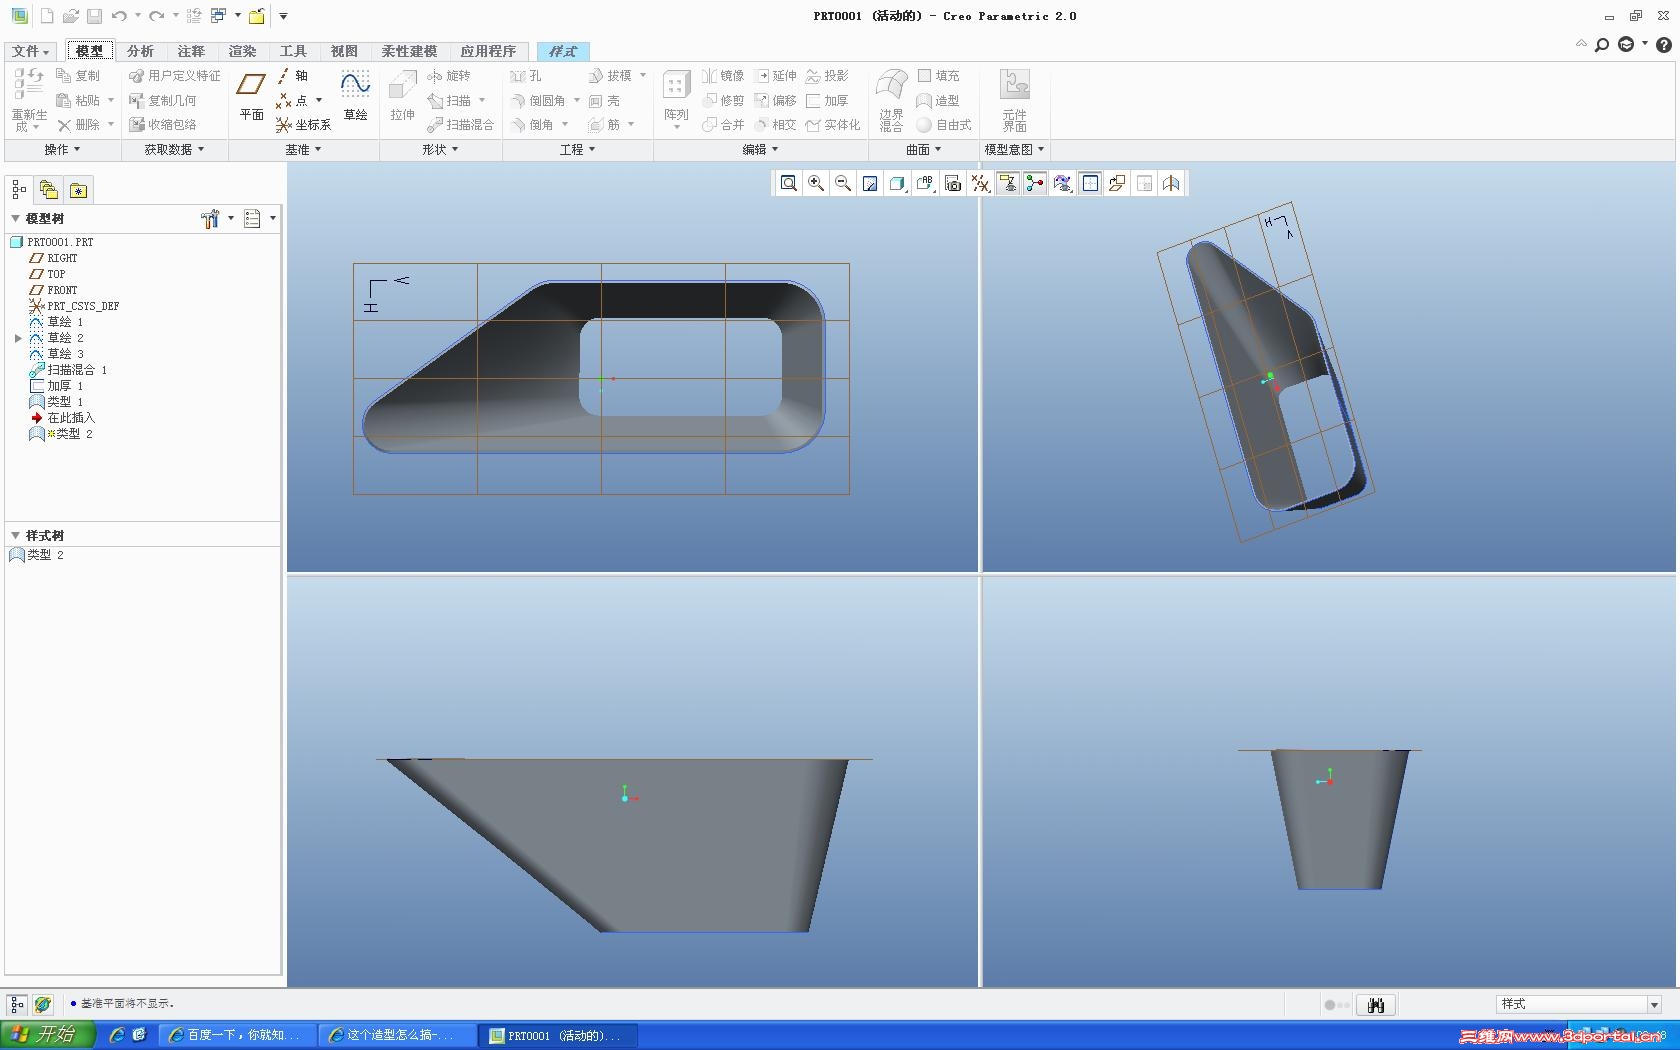Screen dimensions: 1680x1050
Task: Open saved orientations icon
Action: 925,183
